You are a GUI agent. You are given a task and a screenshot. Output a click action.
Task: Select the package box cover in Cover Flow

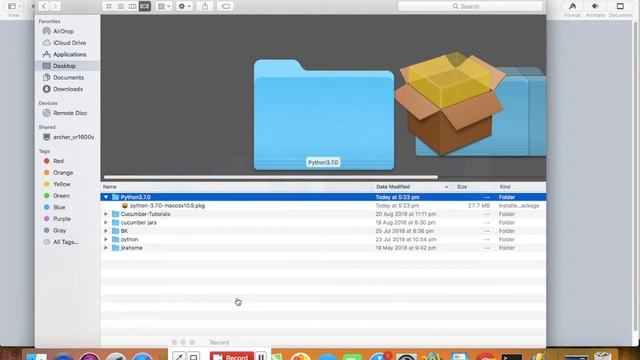450,103
